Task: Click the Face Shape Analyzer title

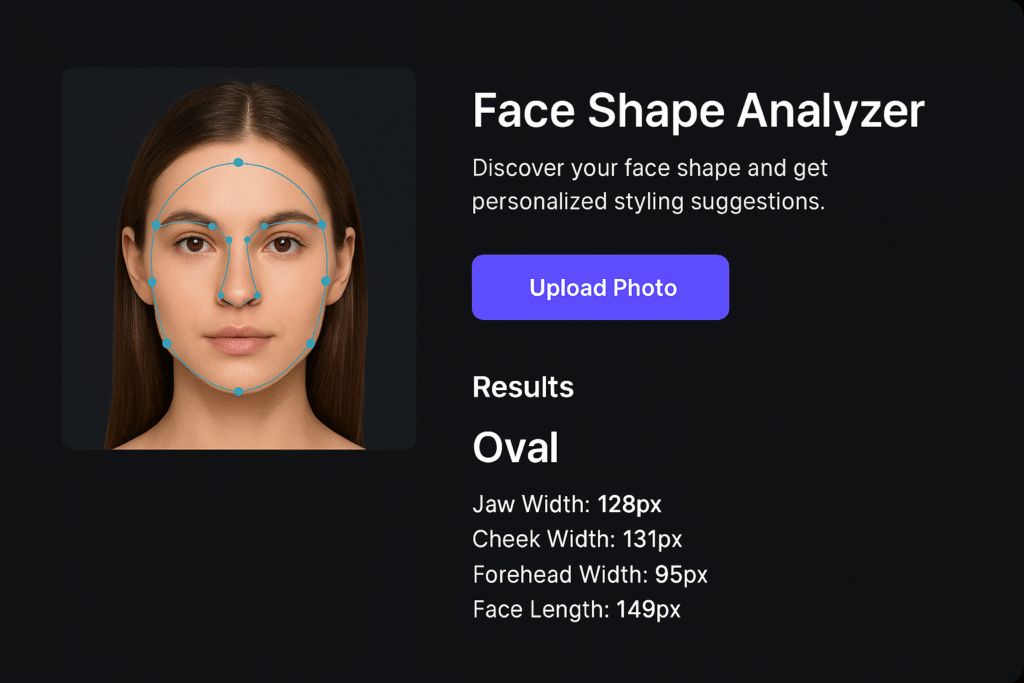Action: click(698, 111)
